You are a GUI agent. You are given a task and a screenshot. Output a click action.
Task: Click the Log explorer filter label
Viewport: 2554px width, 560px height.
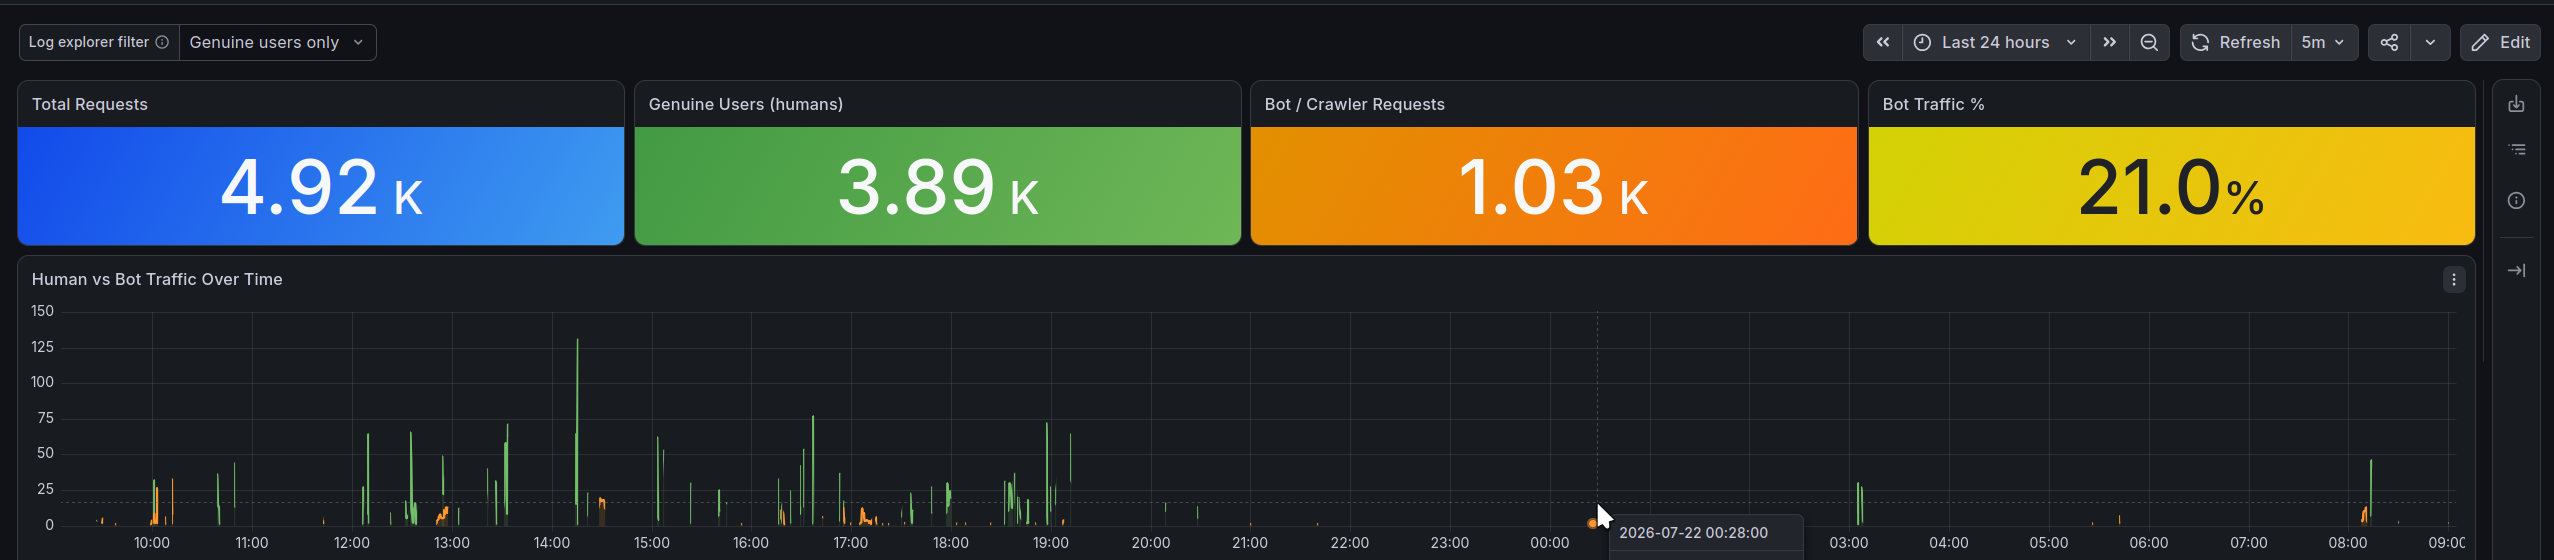(89, 42)
